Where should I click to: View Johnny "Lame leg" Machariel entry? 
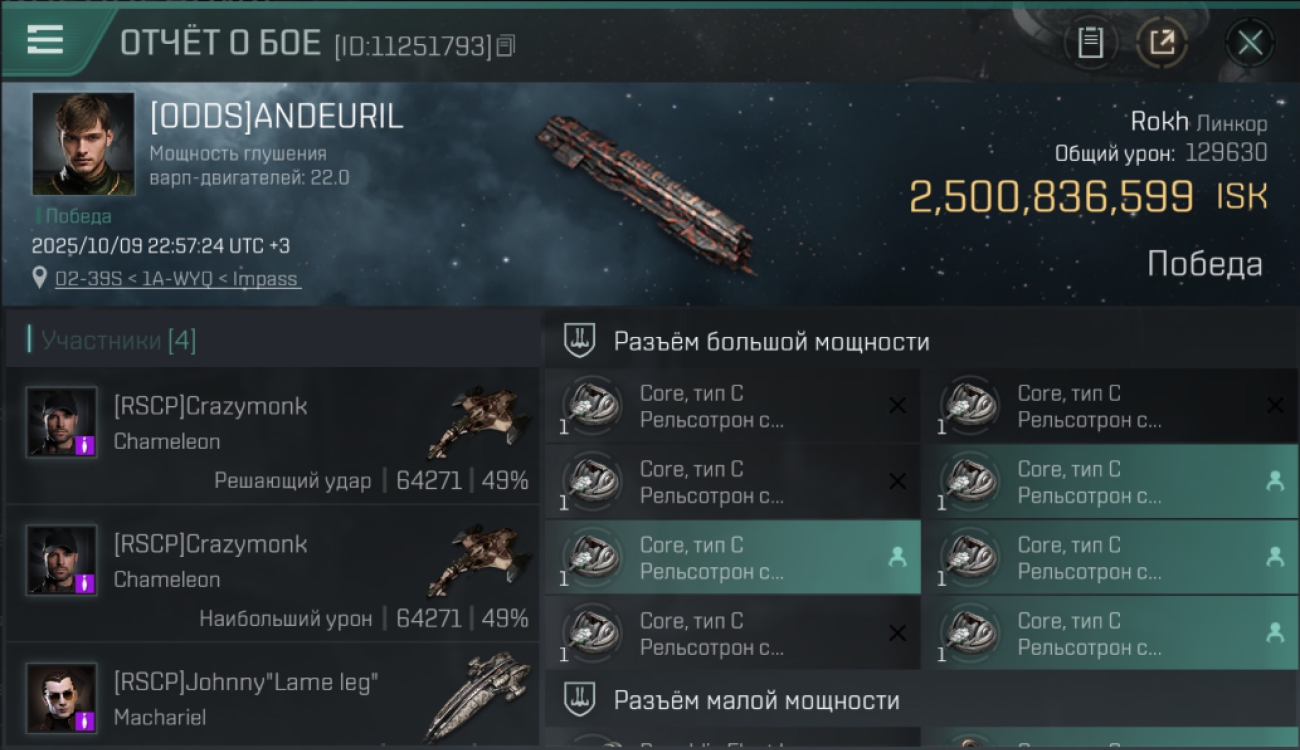272,696
